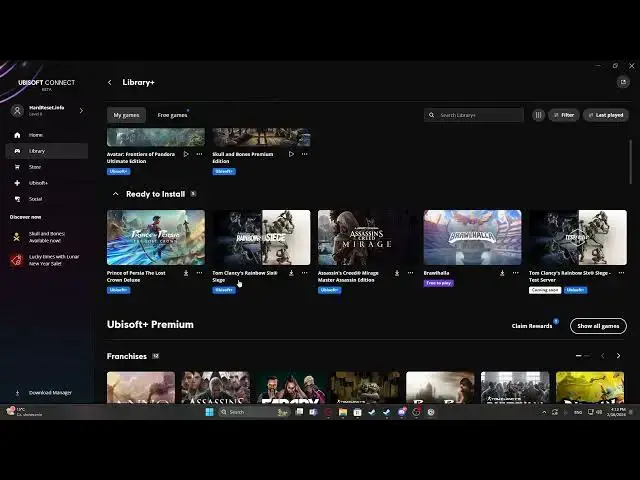This screenshot has width=640, height=480.
Task: Open Skull and Bones Available now promo
Action: click(45, 237)
